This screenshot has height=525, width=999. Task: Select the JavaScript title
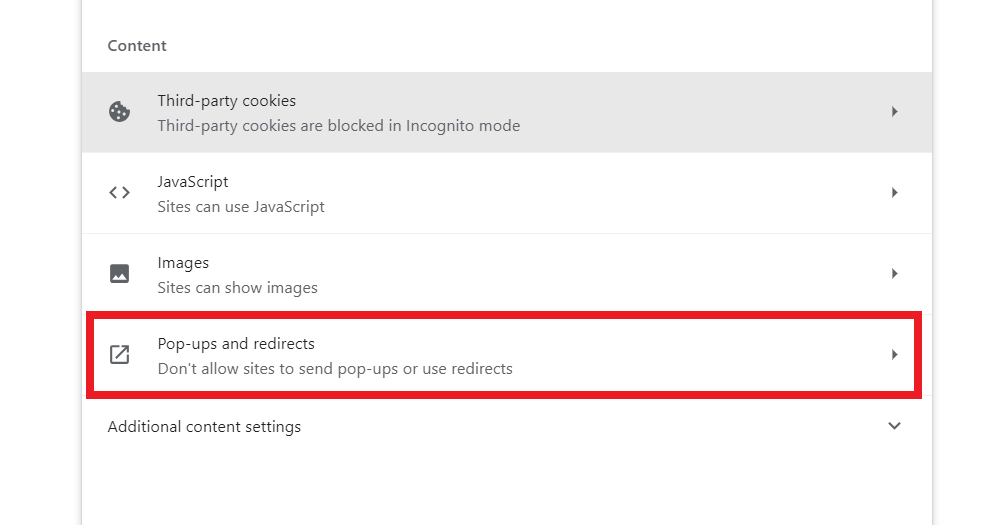[193, 182]
